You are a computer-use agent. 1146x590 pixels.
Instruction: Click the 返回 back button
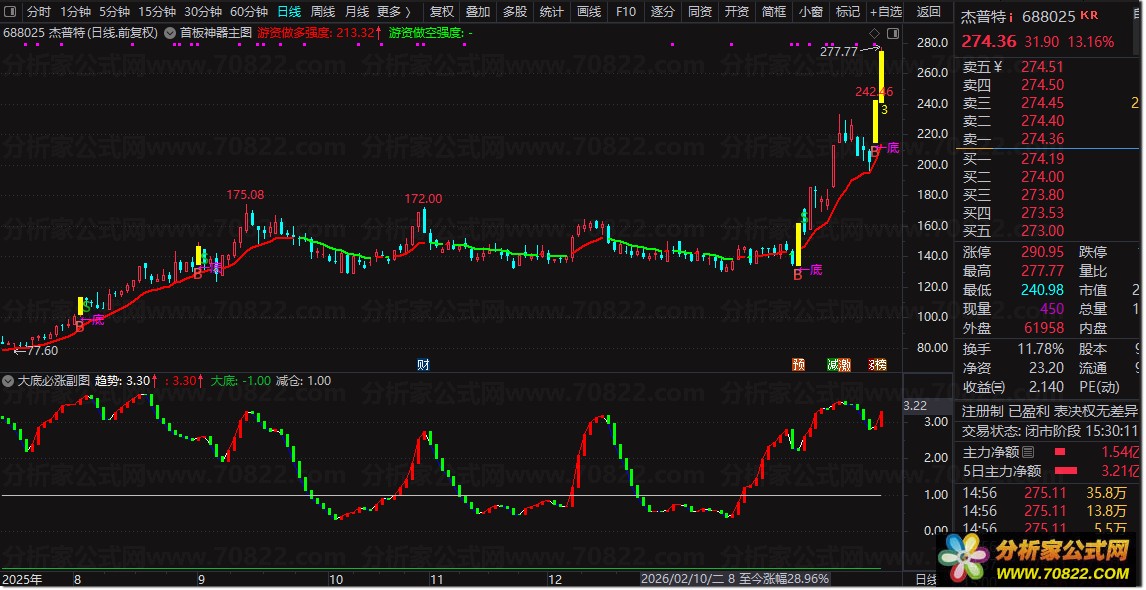point(928,12)
